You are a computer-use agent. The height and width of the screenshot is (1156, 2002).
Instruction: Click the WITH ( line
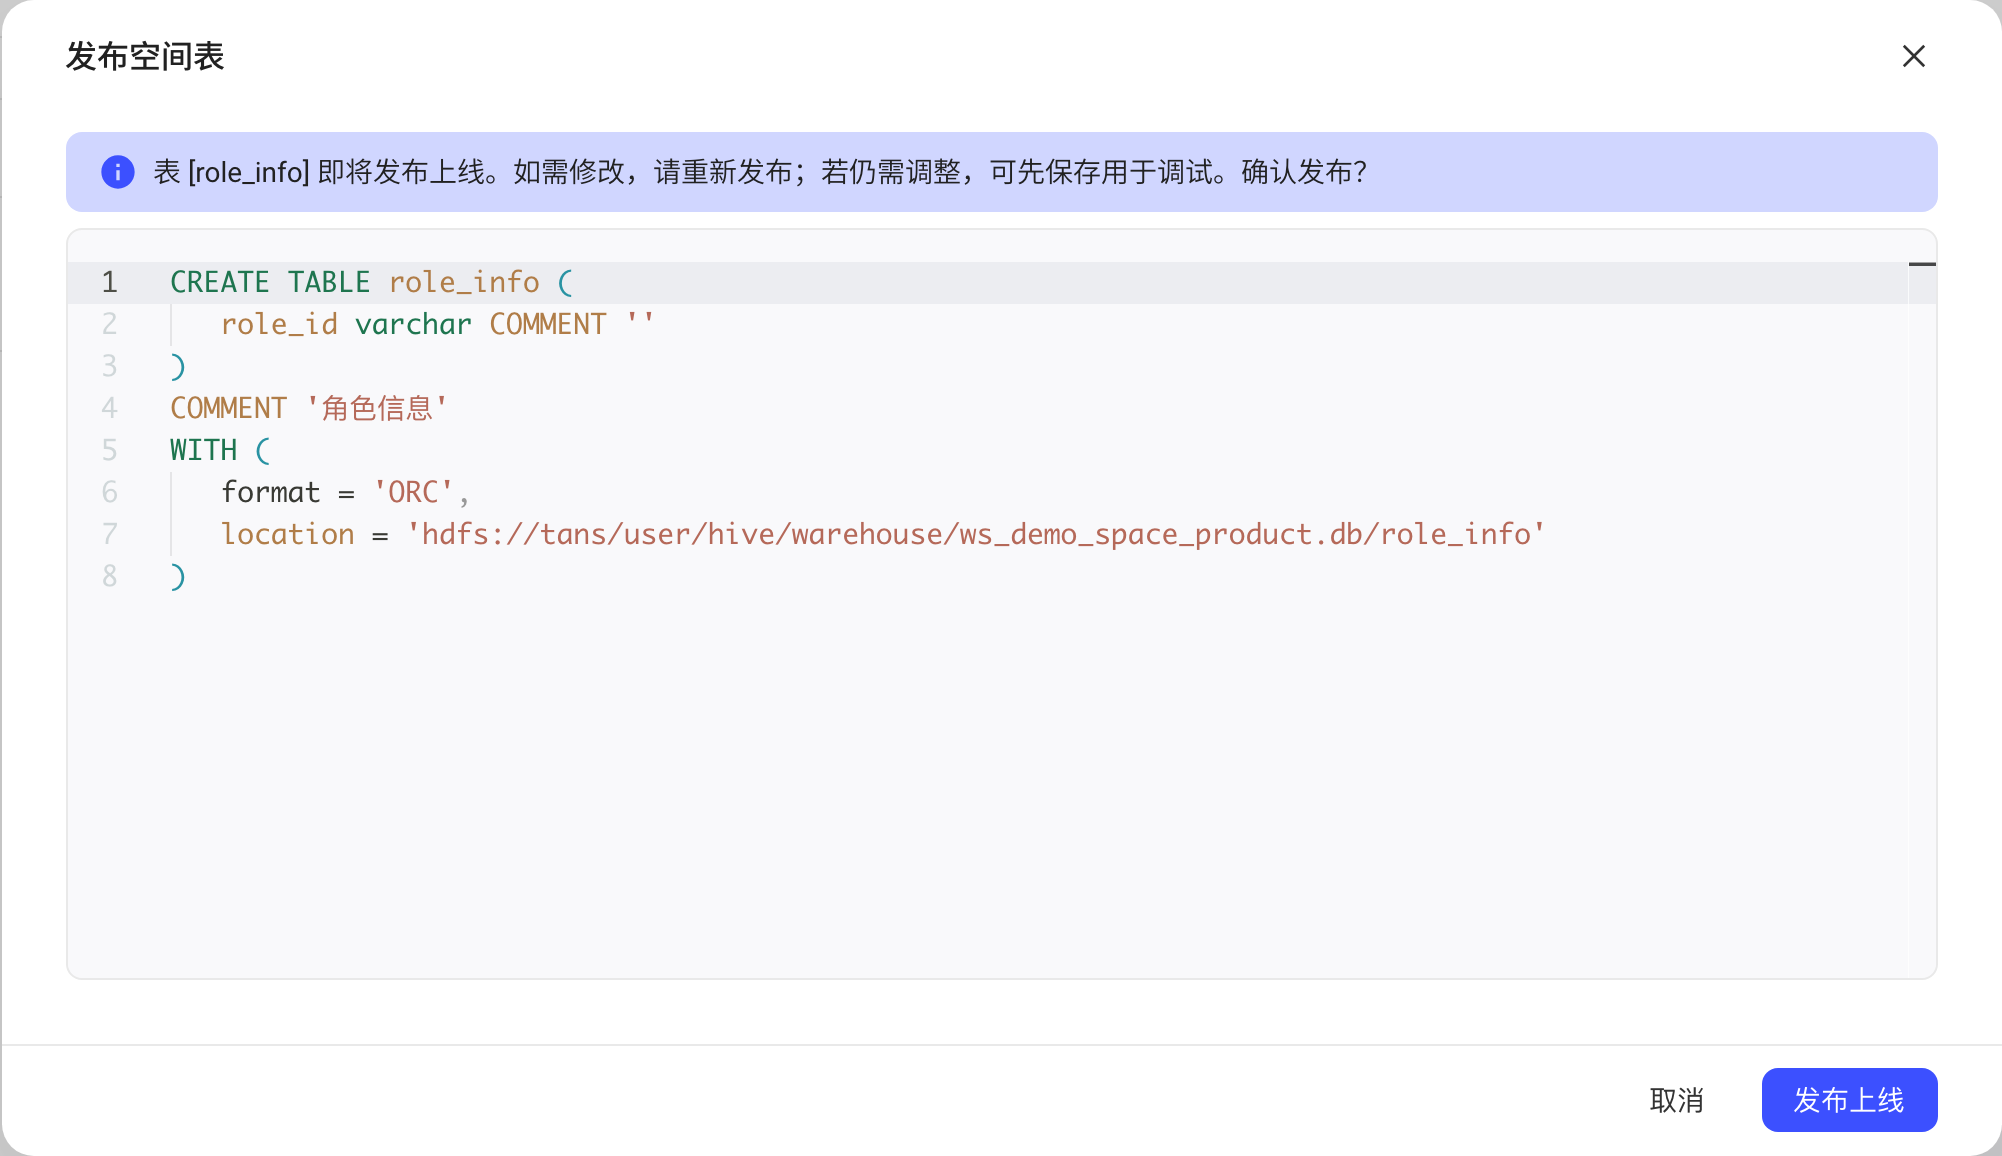[220, 451]
